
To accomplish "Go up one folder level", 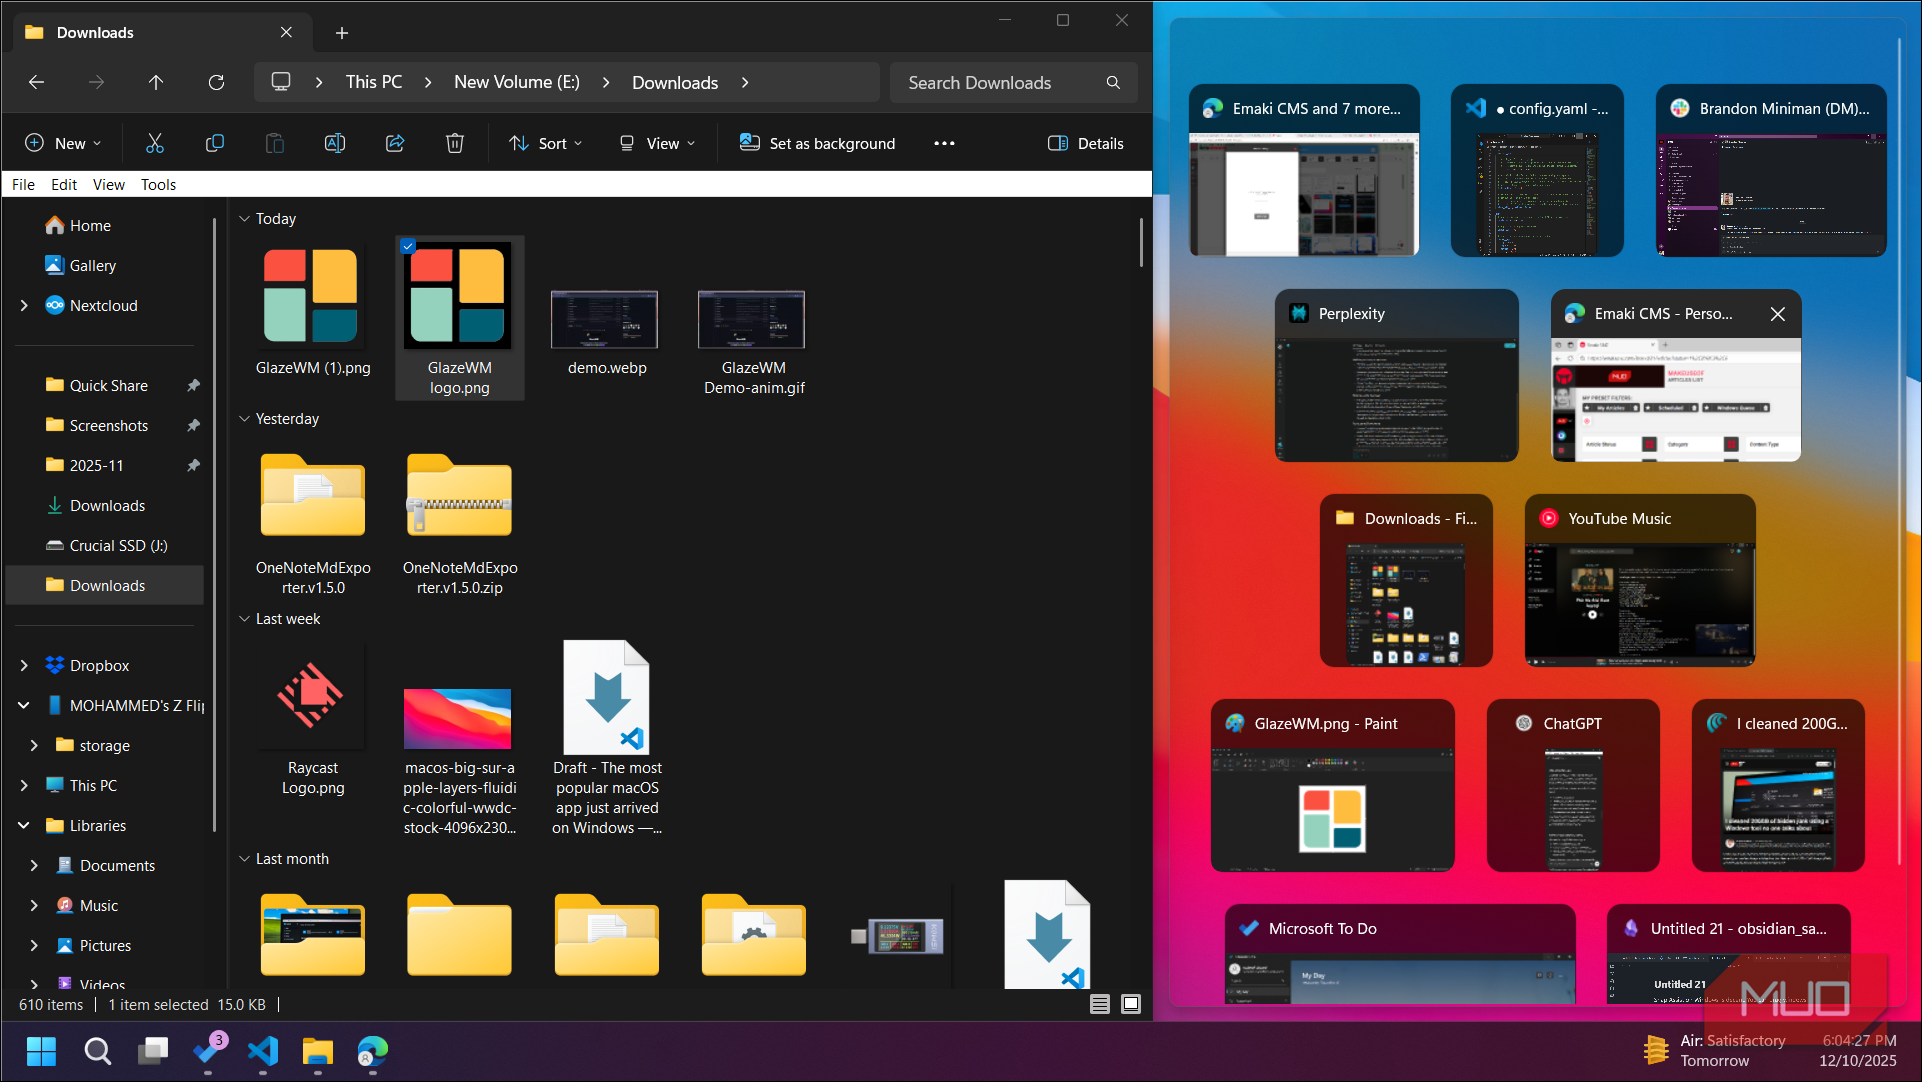I will pyautogui.click(x=156, y=83).
